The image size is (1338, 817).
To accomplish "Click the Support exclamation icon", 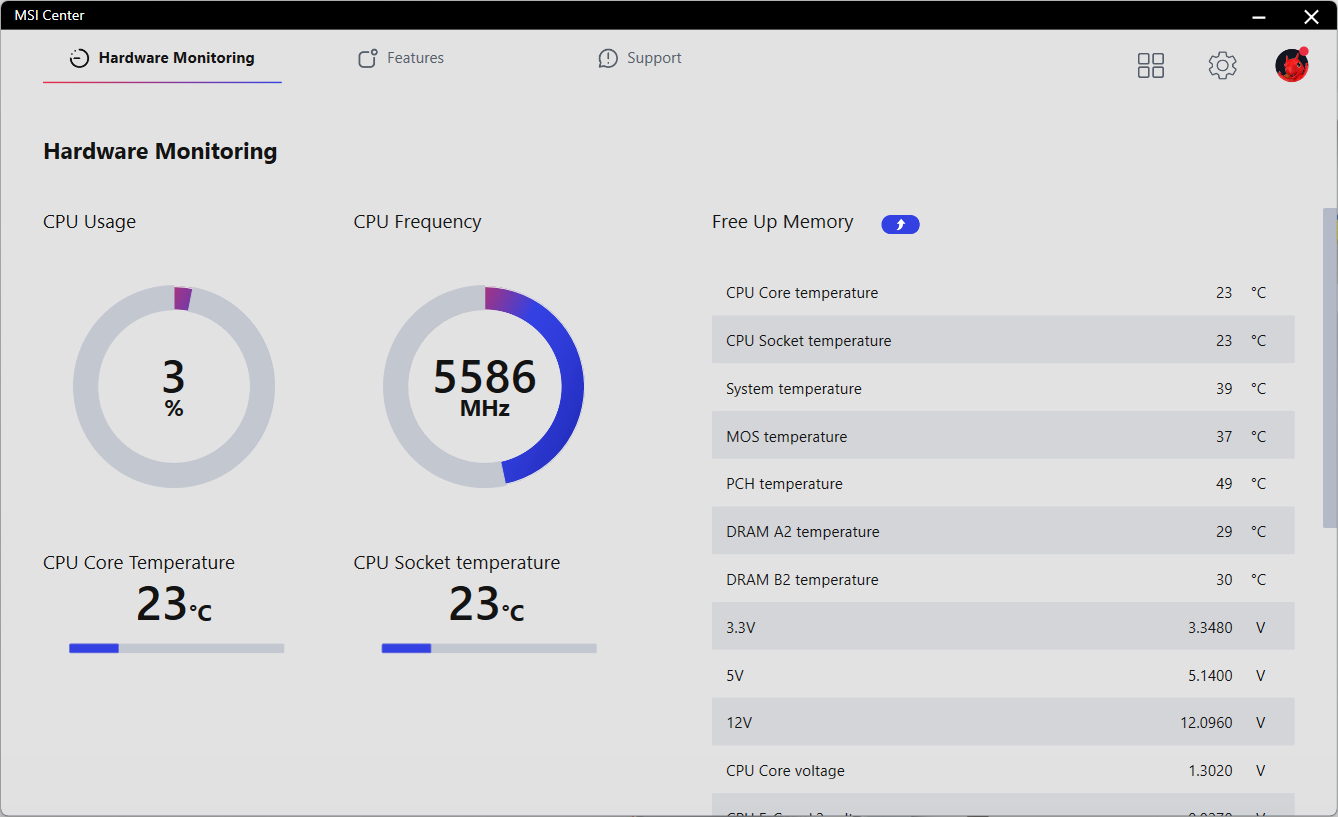I will (x=607, y=57).
